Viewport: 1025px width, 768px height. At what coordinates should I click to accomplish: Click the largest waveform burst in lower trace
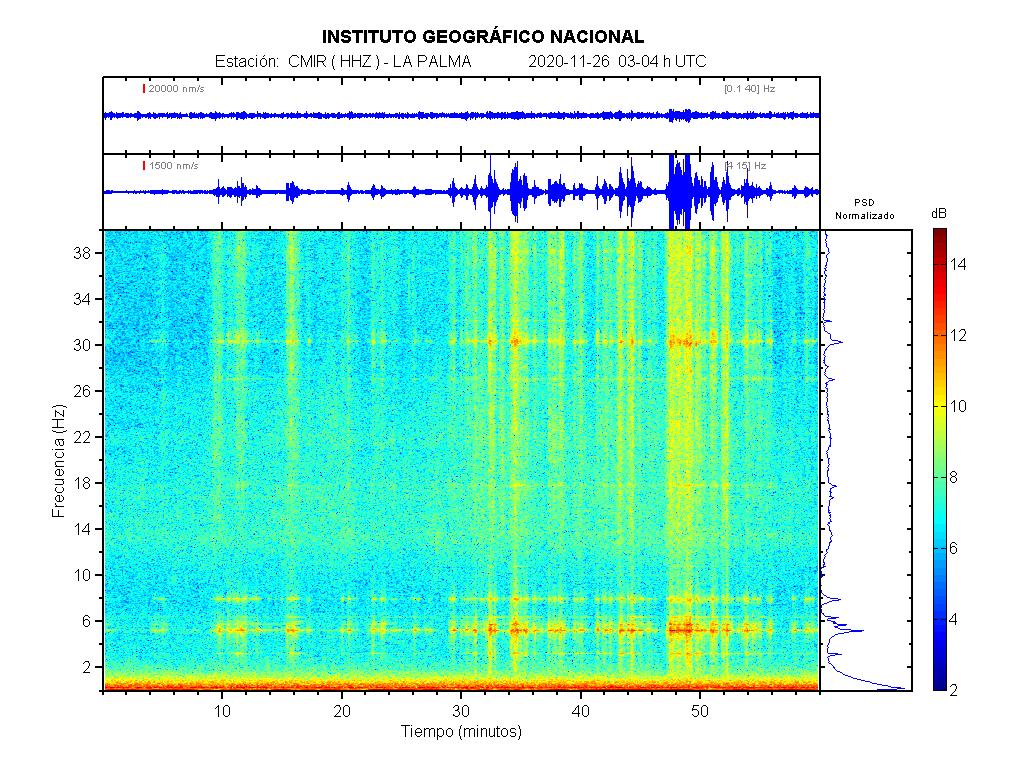(680, 190)
